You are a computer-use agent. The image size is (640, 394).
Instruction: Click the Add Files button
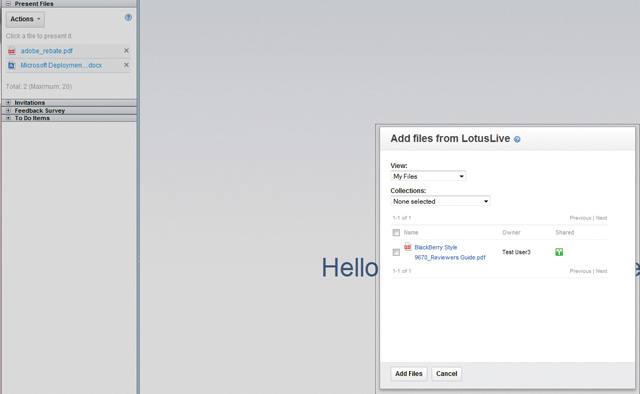click(409, 374)
